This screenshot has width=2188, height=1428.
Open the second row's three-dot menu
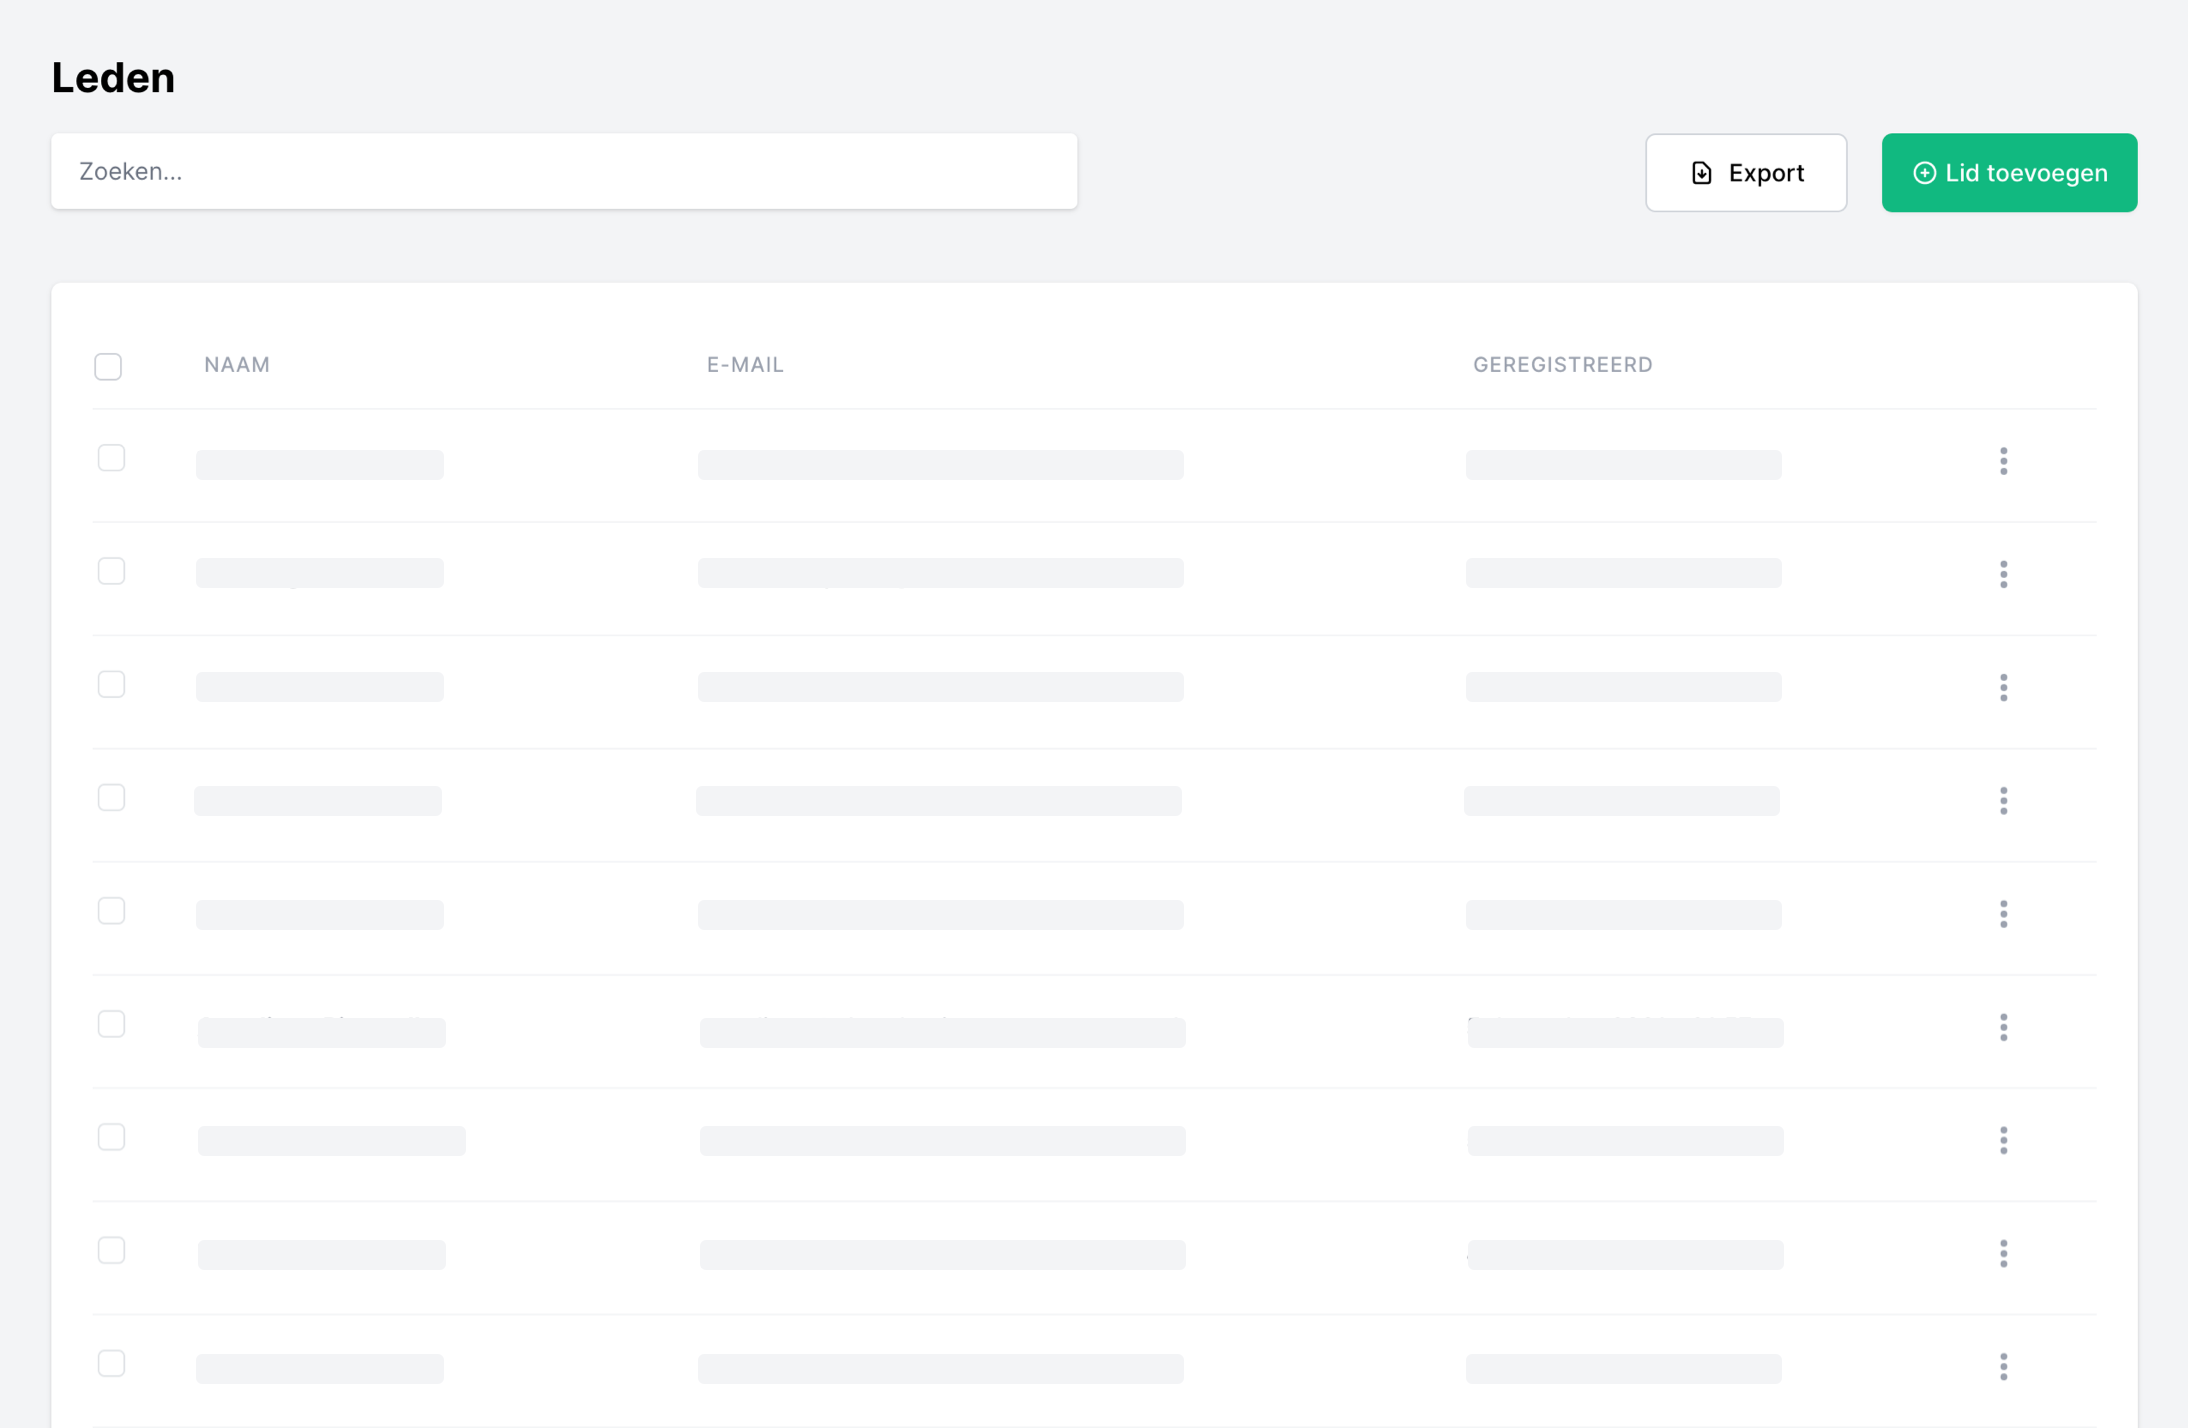[2003, 574]
